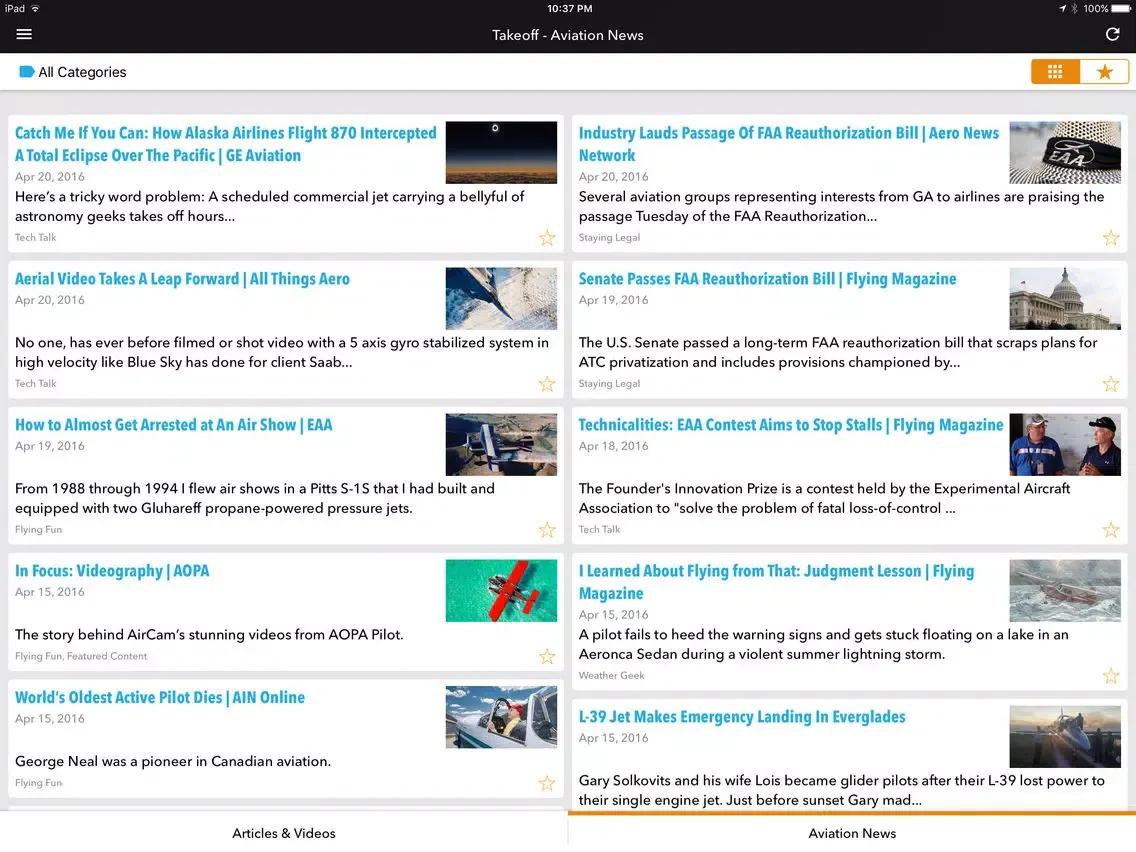Tap the two men in caps thumbnail
This screenshot has height=852, width=1136.
tap(1064, 444)
